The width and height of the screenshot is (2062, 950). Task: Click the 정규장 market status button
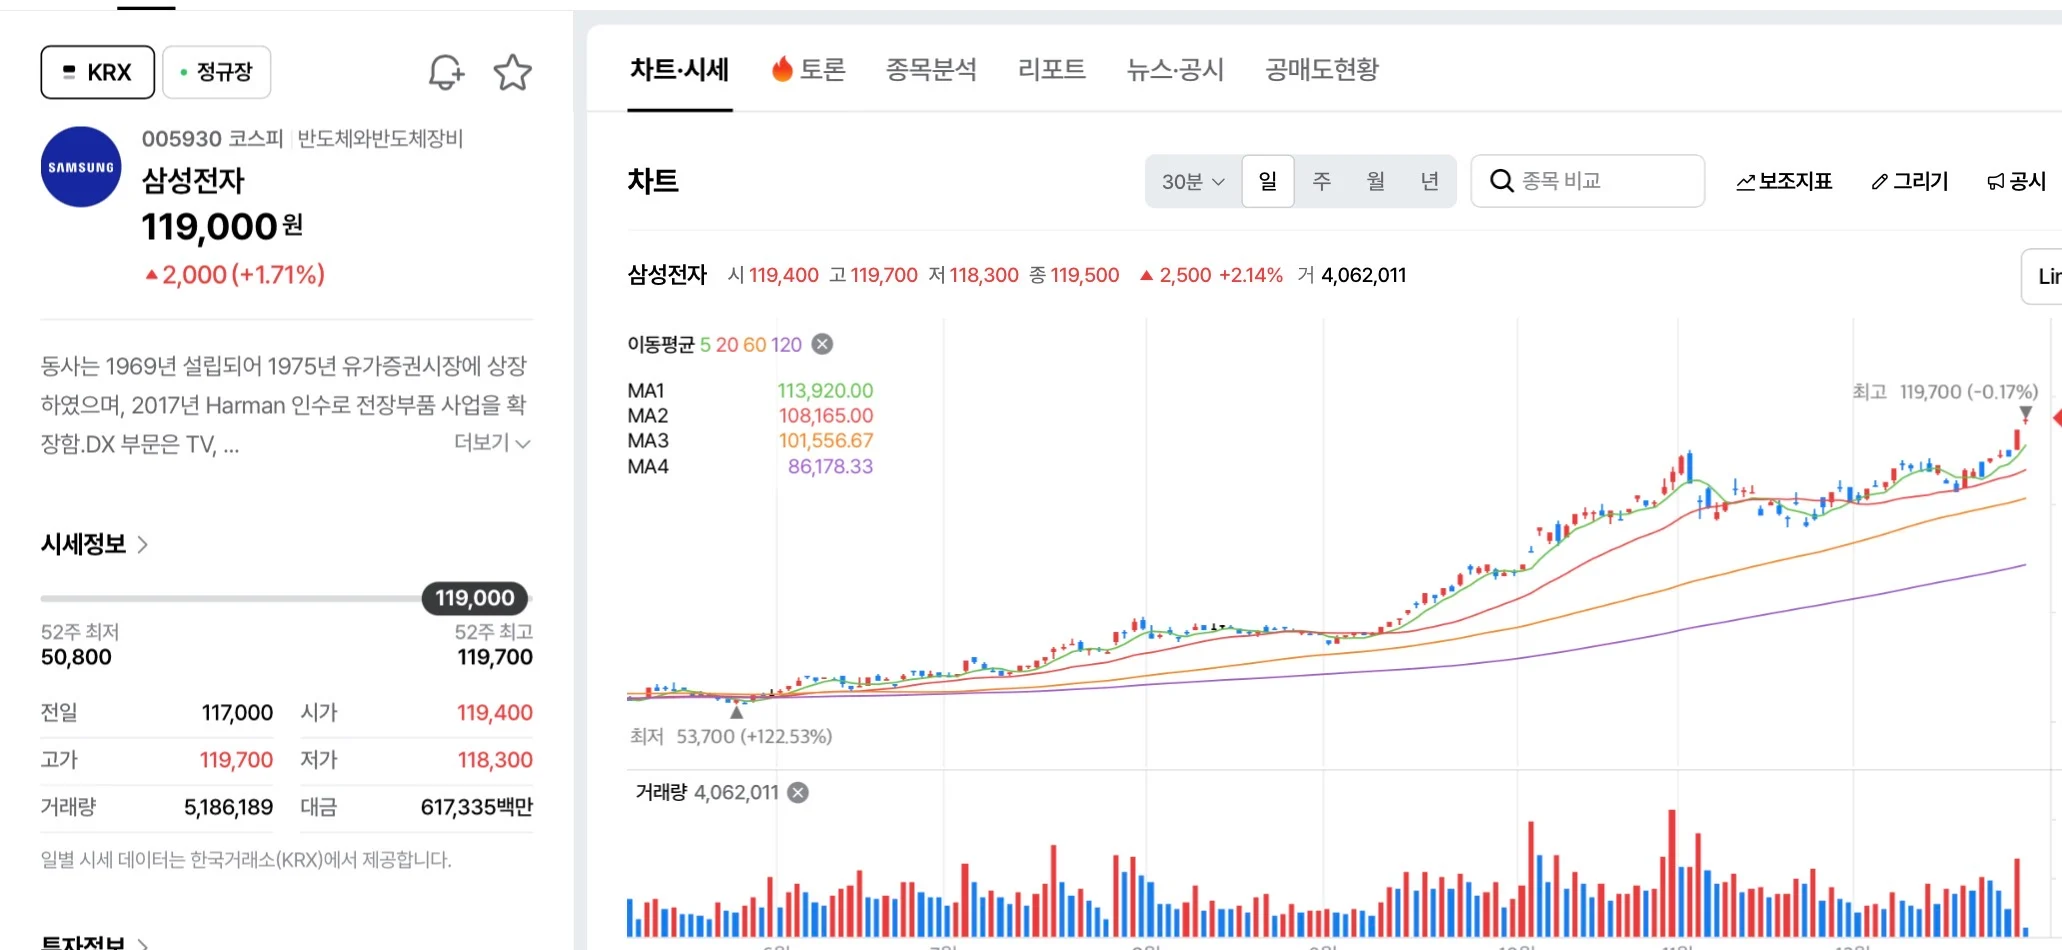(x=216, y=71)
